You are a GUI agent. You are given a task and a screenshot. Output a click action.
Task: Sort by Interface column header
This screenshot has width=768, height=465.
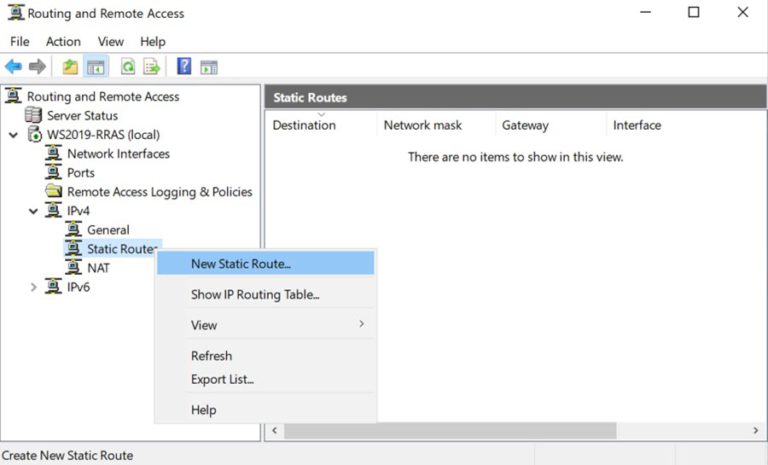(637, 125)
